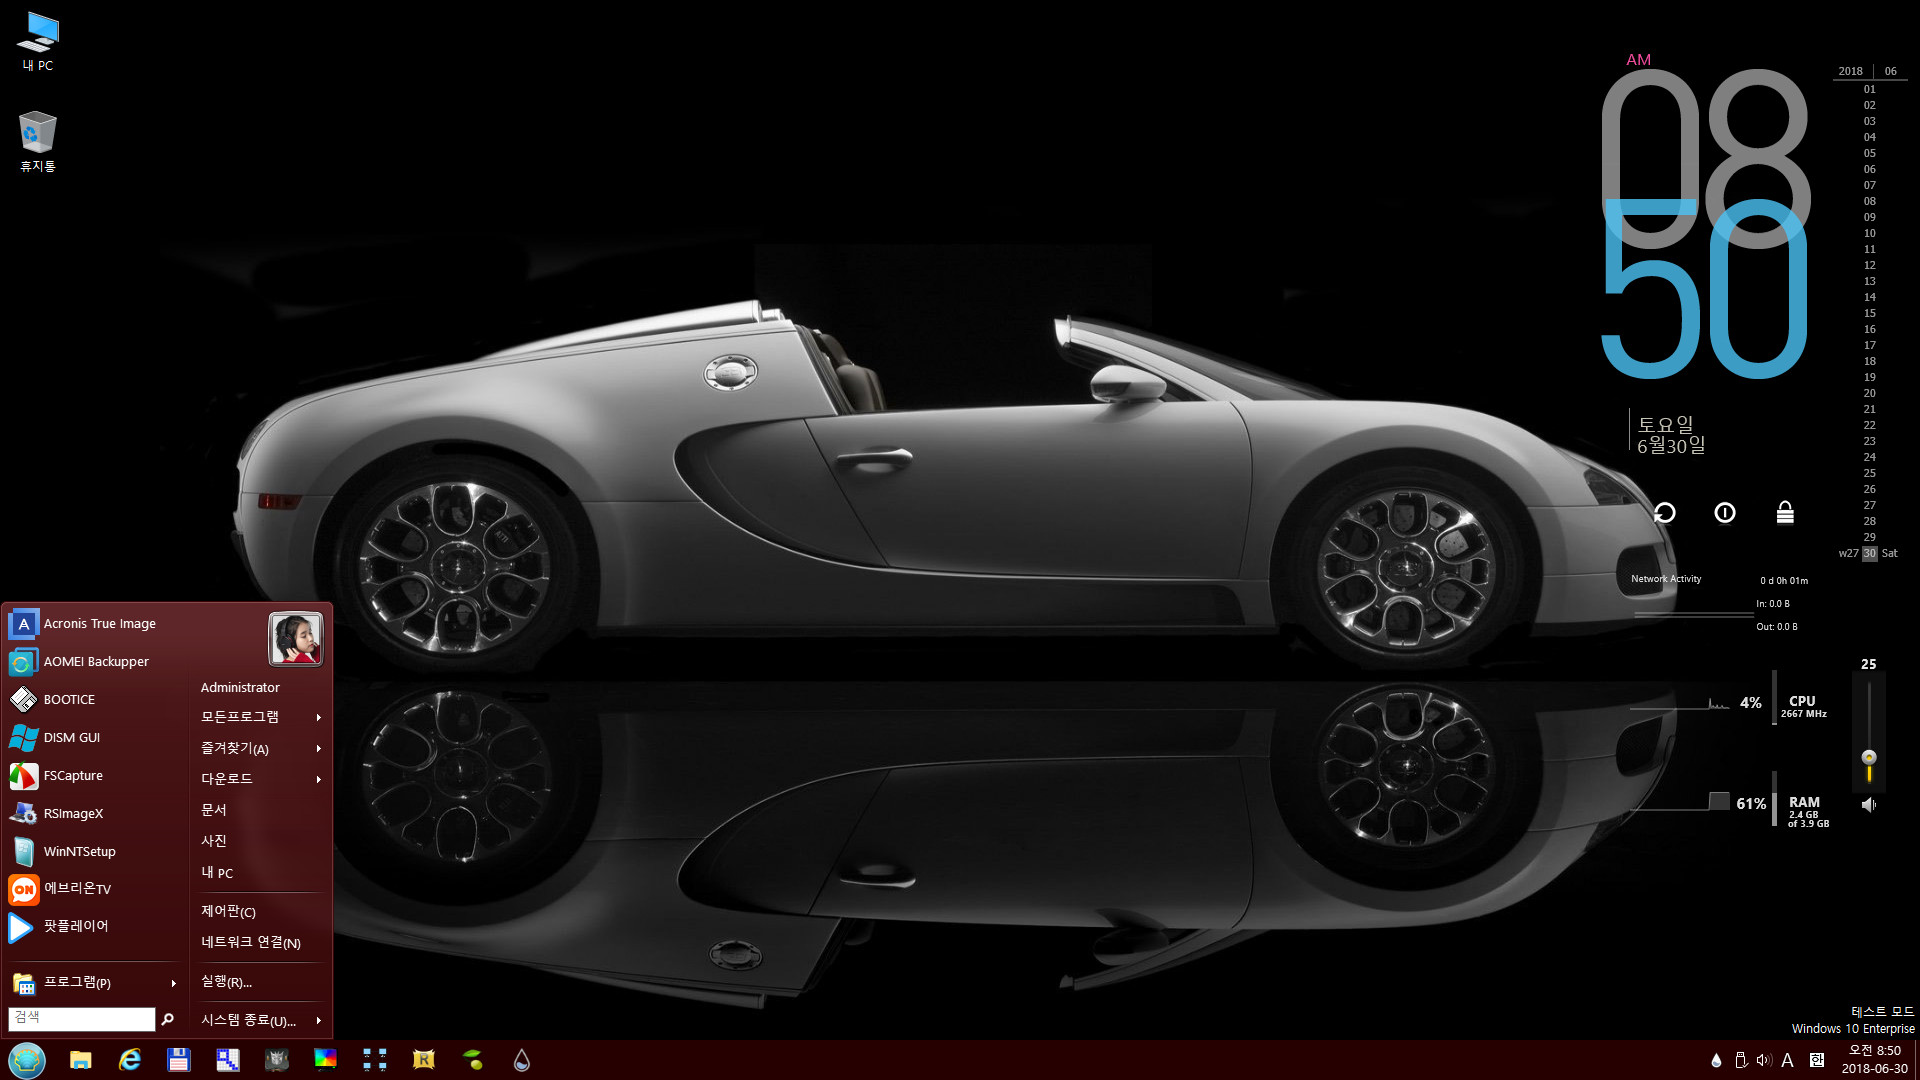Viewport: 1920px width, 1080px height.
Task: Click the volume slider knob on widget
Action: click(x=1869, y=758)
